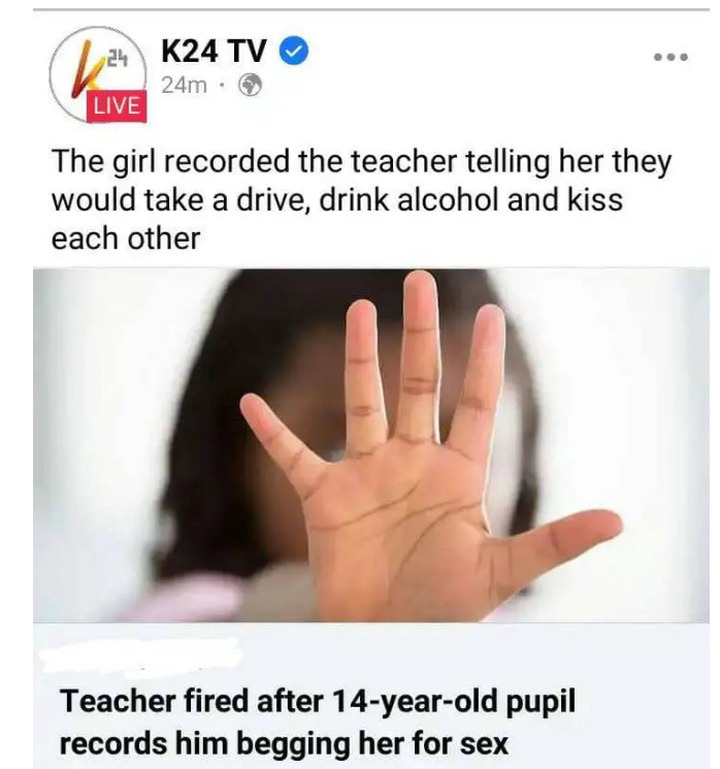Open the article image of raised hand
This screenshot has height=769, width=720.
[371, 445]
